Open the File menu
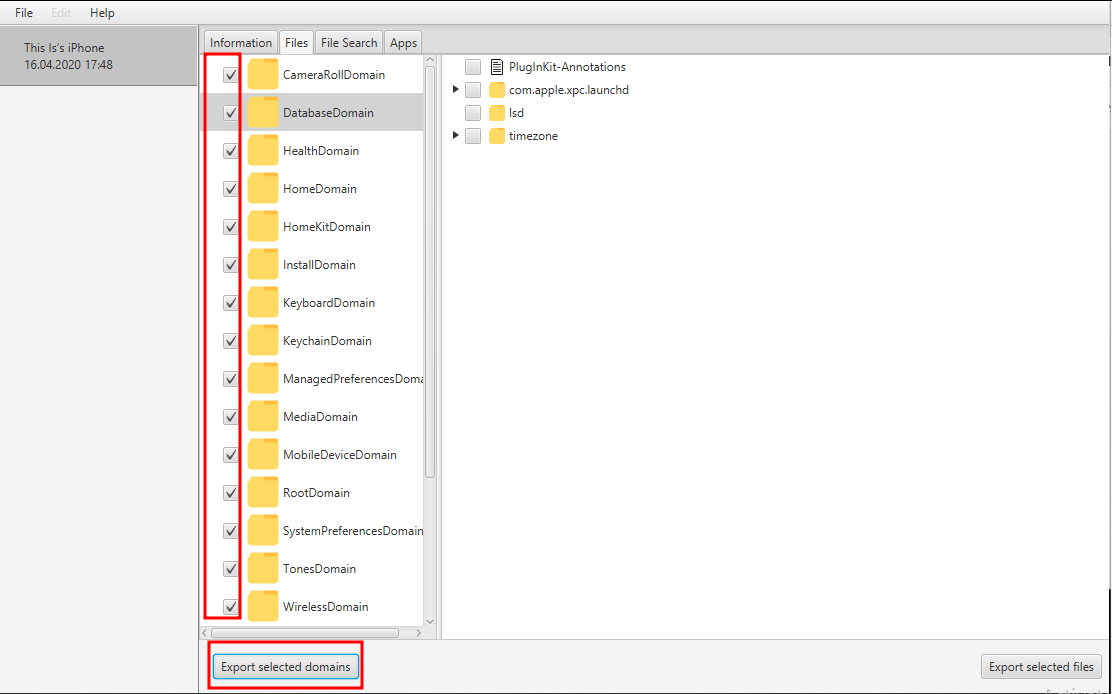Image resolution: width=1112 pixels, height=694 pixels. [24, 13]
